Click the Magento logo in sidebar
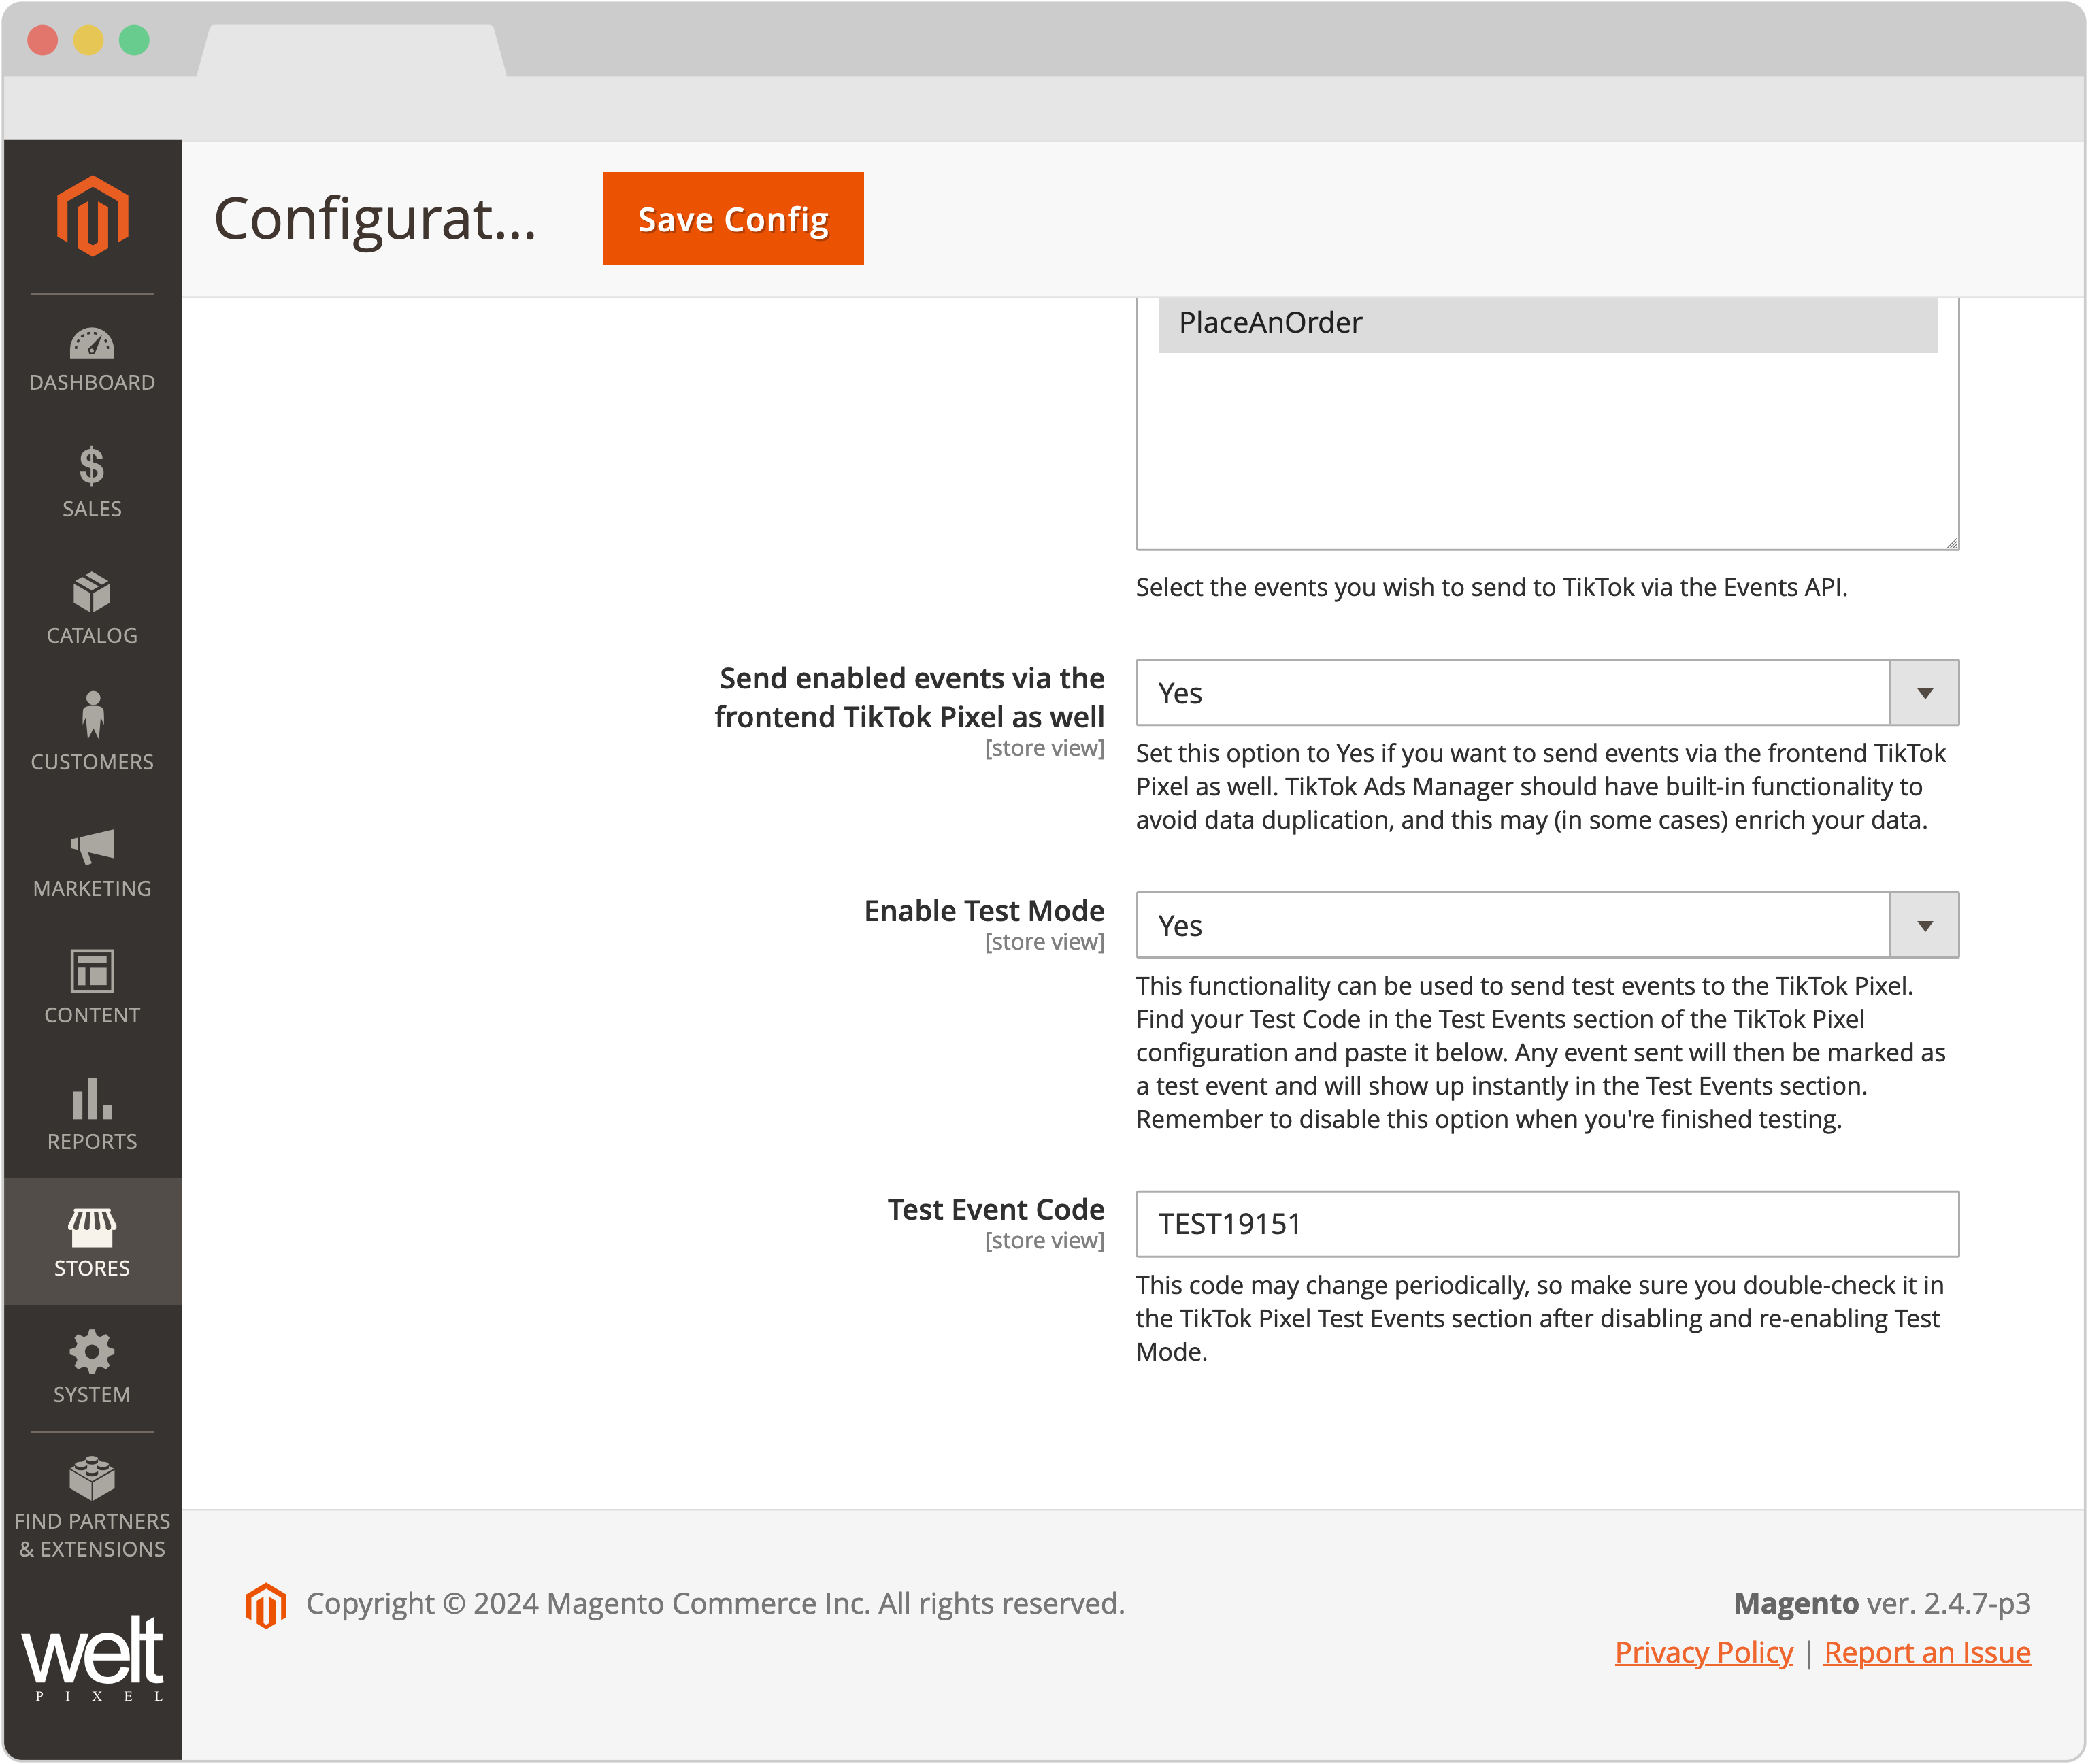 point(92,216)
